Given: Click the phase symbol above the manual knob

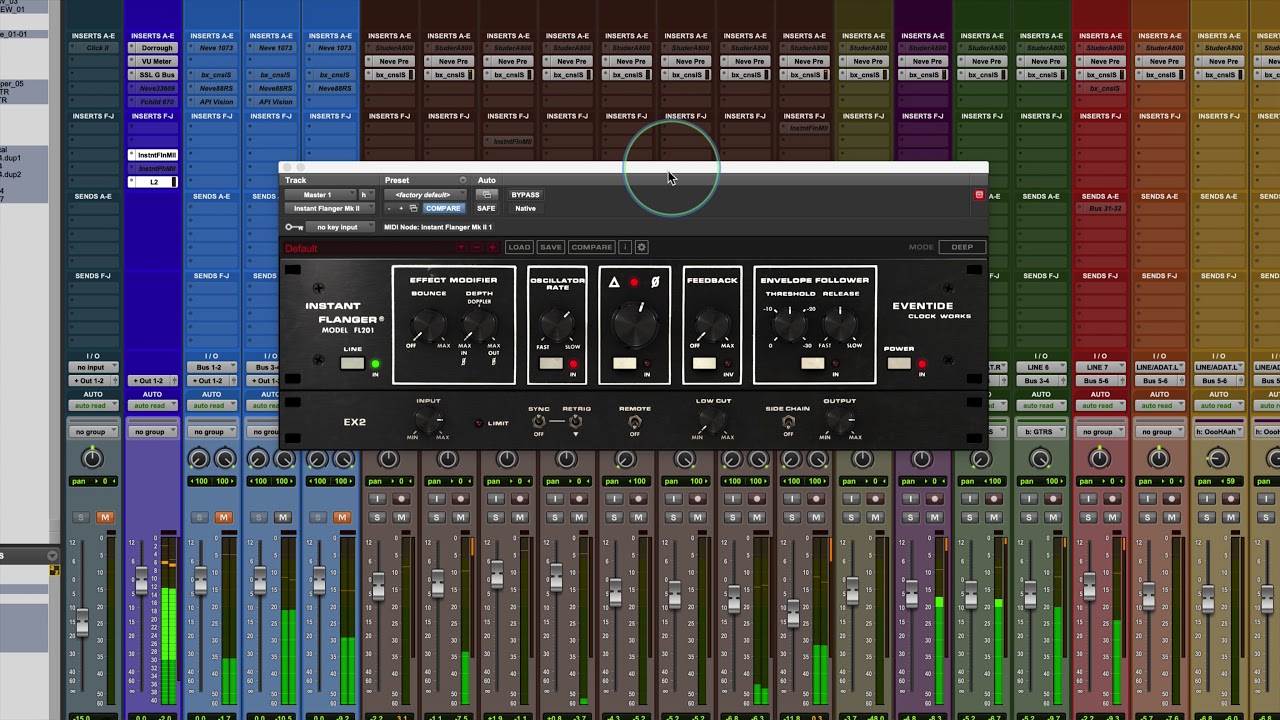Looking at the screenshot, I should [x=655, y=282].
